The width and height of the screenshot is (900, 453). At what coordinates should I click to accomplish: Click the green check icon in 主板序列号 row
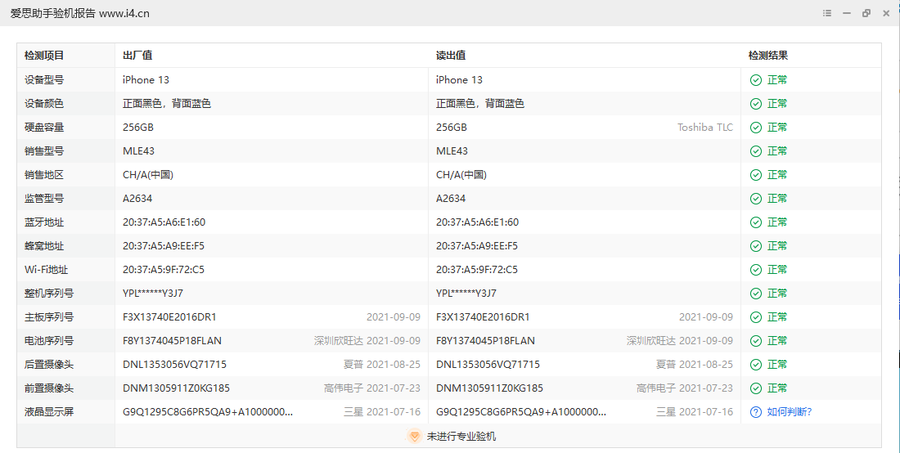(755, 318)
